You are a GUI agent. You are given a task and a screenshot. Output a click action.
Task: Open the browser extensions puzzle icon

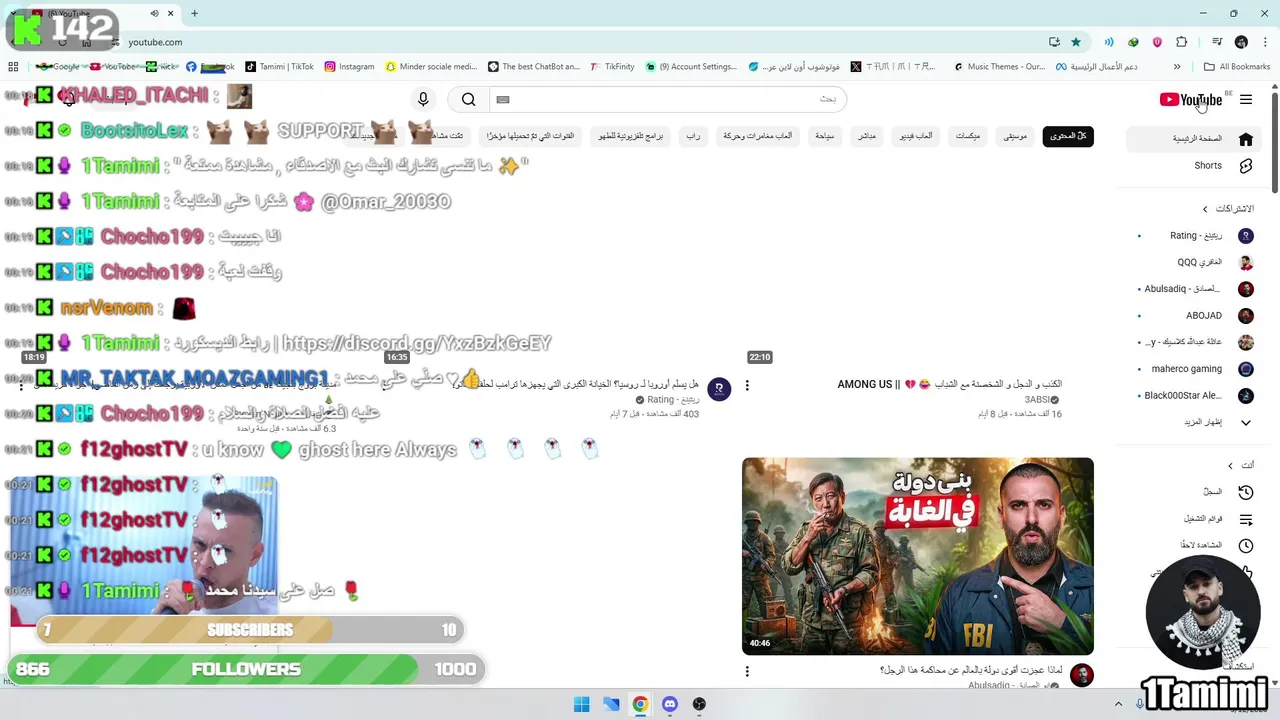tap(1182, 42)
